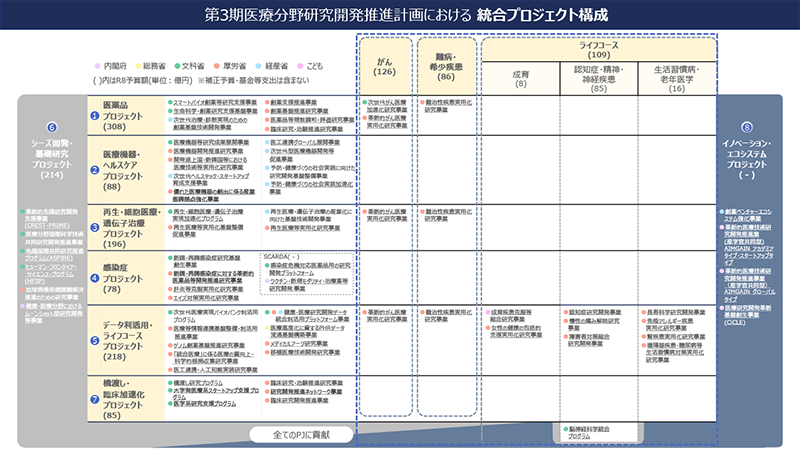800x450 pixels.
Task: Open 医工連携・人工知能実装研究事業 link
Action: [215, 370]
